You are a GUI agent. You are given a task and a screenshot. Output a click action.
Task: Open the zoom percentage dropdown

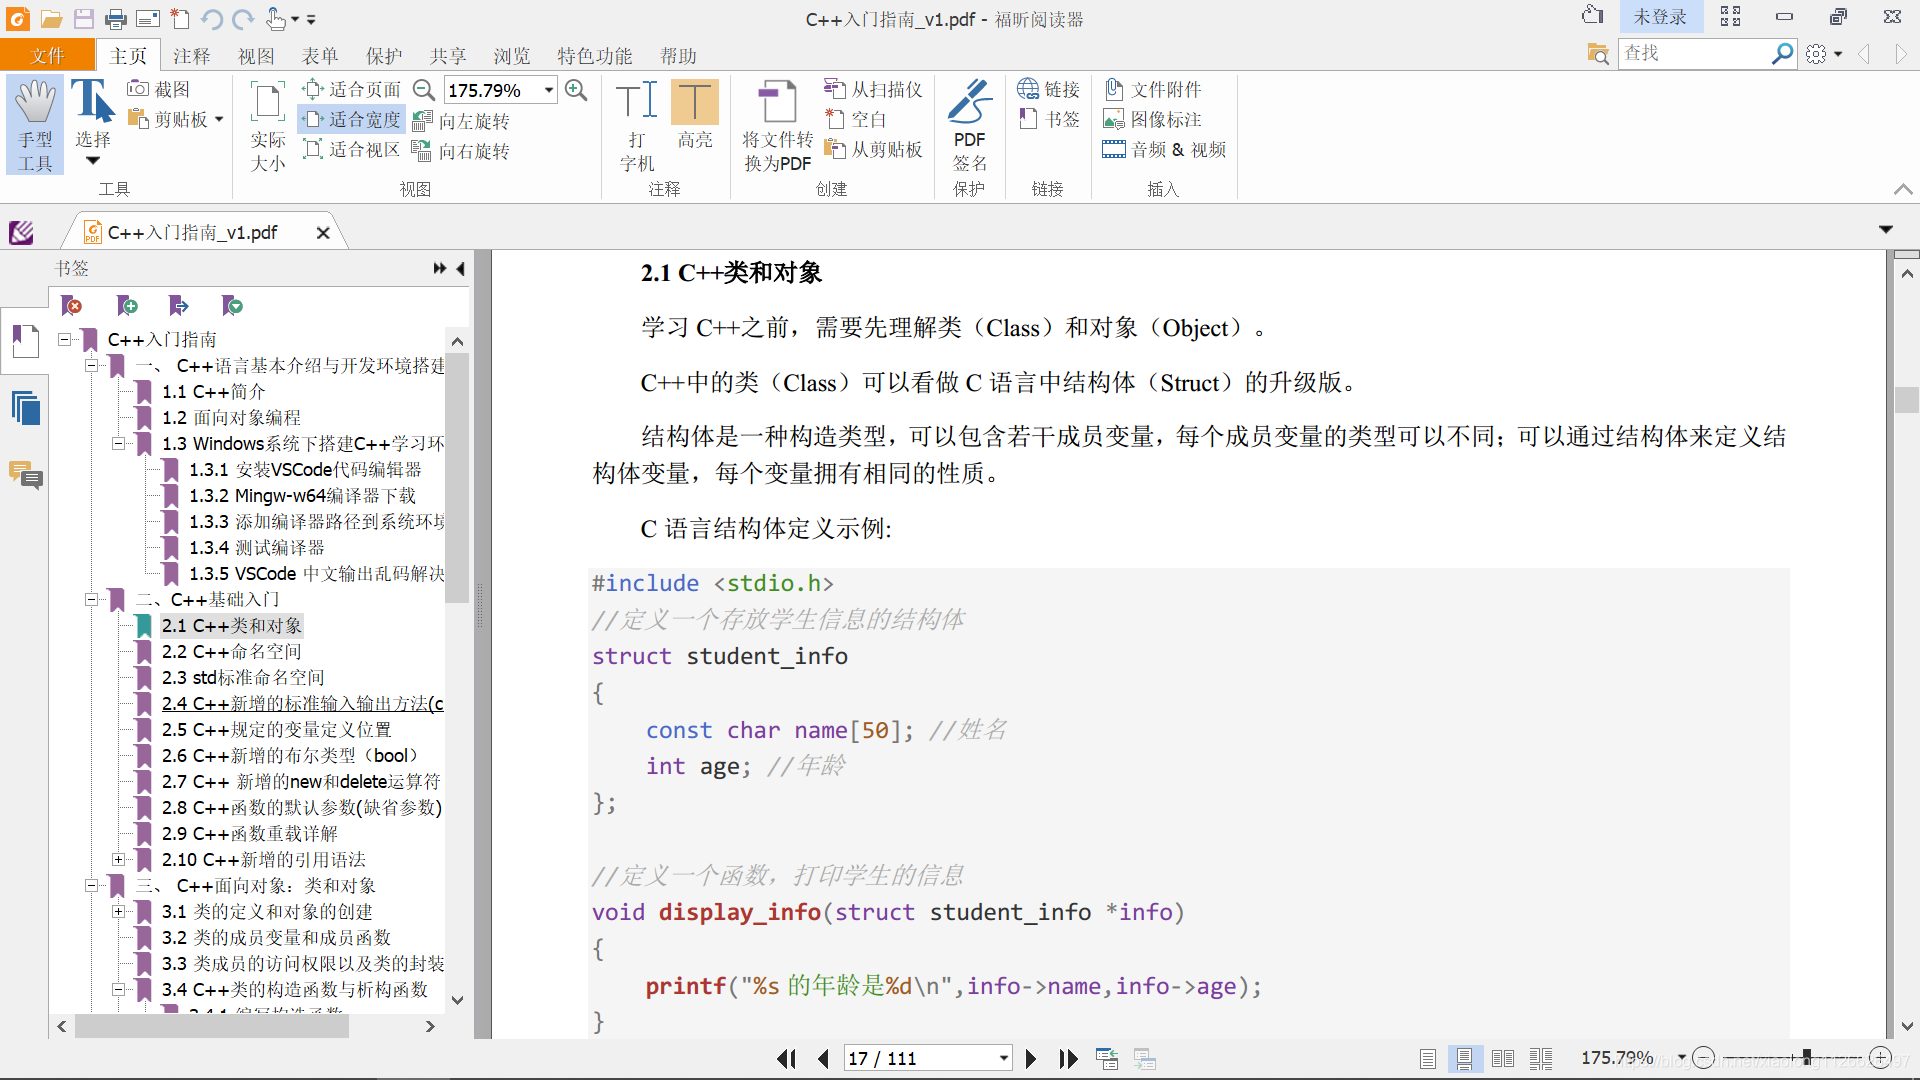pyautogui.click(x=549, y=90)
